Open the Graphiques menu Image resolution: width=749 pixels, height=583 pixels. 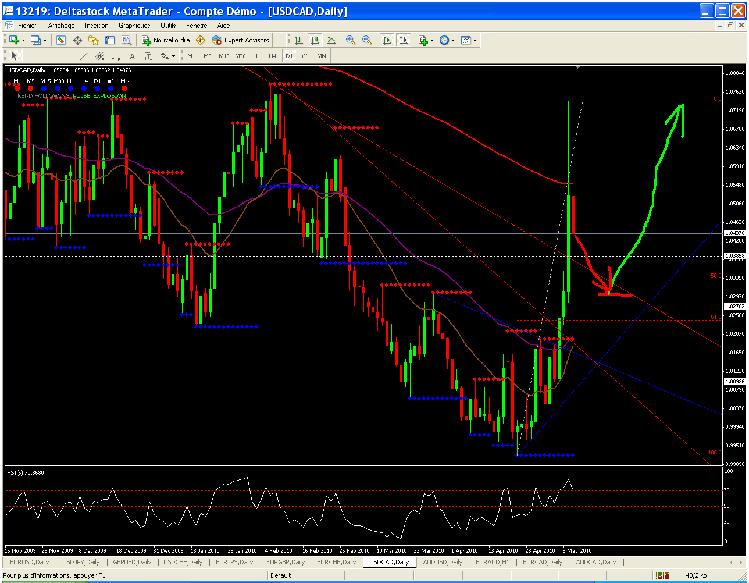point(134,25)
